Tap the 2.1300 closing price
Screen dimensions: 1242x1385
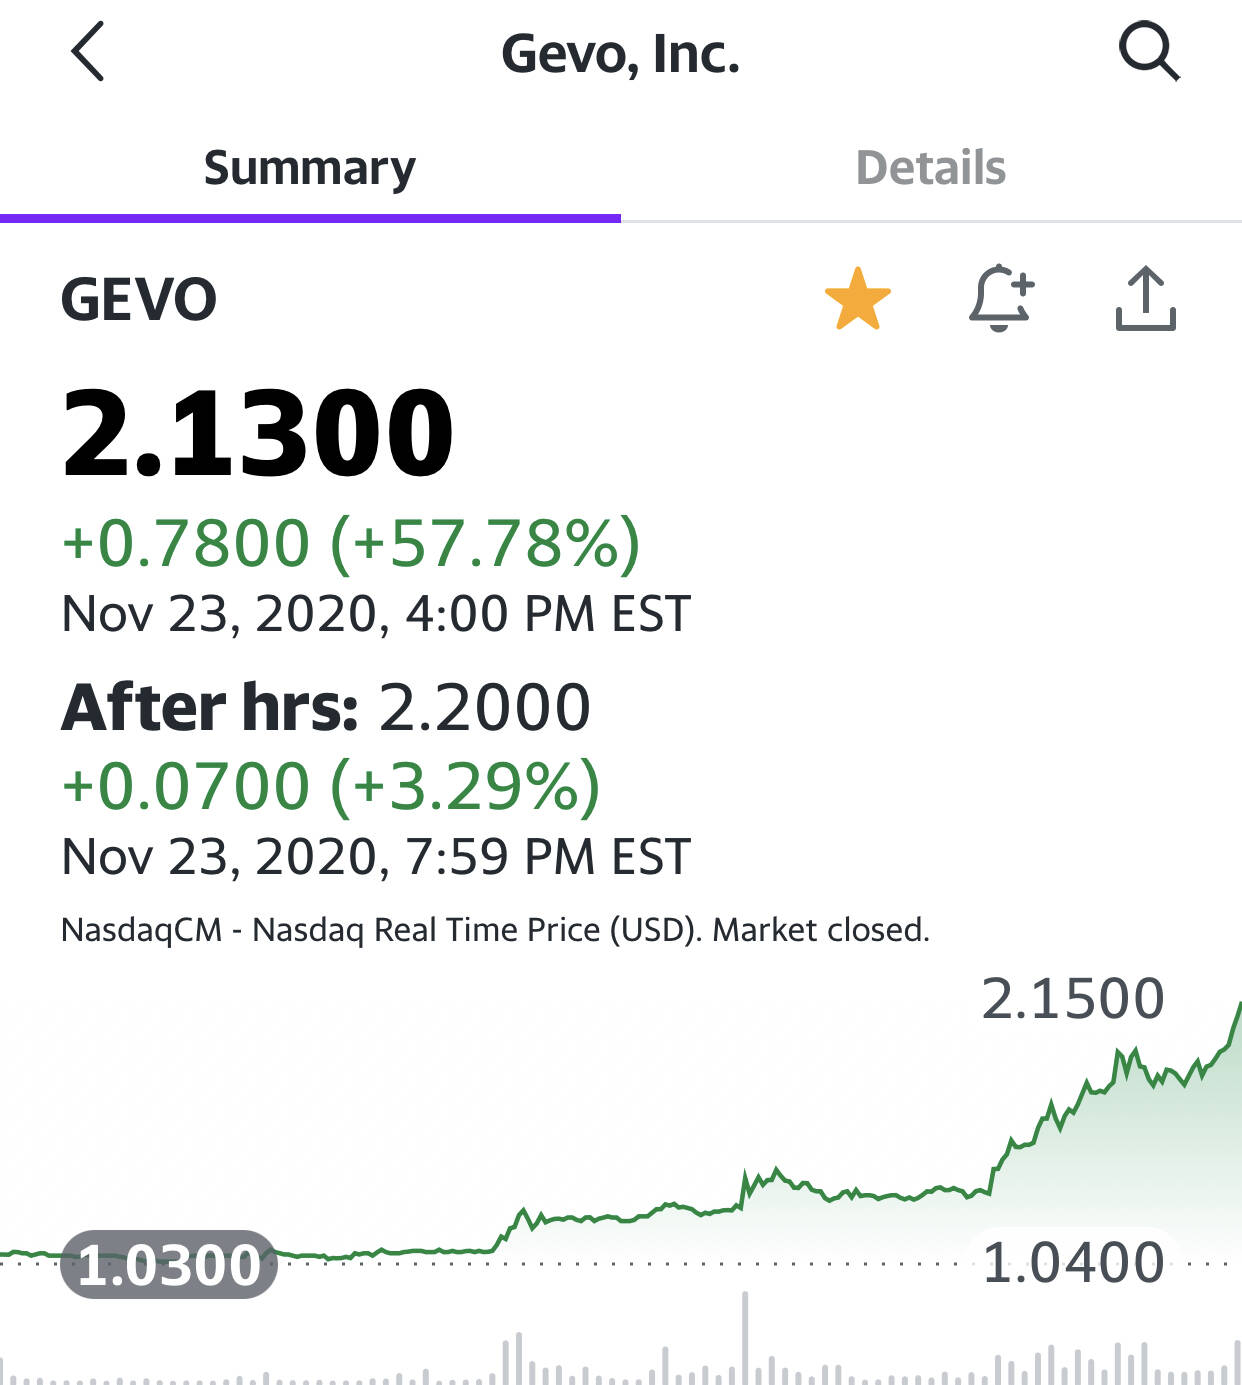[x=258, y=434]
